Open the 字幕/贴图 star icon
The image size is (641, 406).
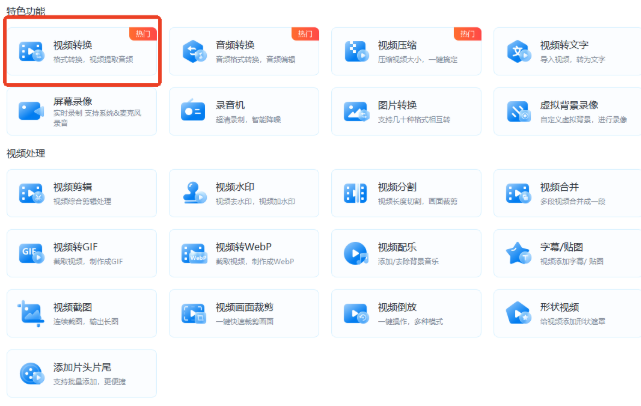click(x=518, y=253)
